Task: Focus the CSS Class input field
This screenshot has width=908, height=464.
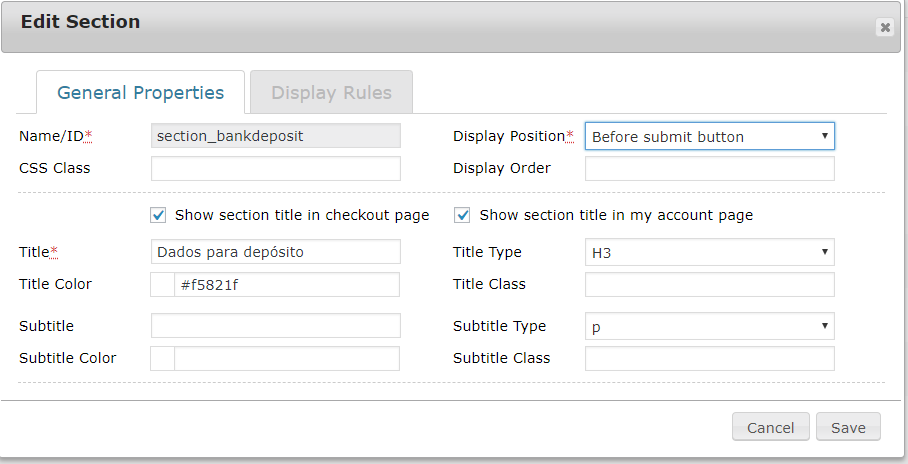Action: point(276,169)
